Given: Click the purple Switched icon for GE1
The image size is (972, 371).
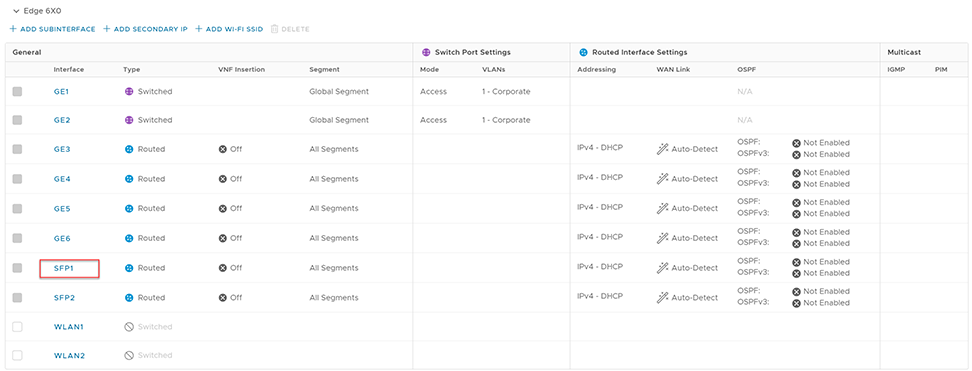Looking at the screenshot, I should coord(129,91).
